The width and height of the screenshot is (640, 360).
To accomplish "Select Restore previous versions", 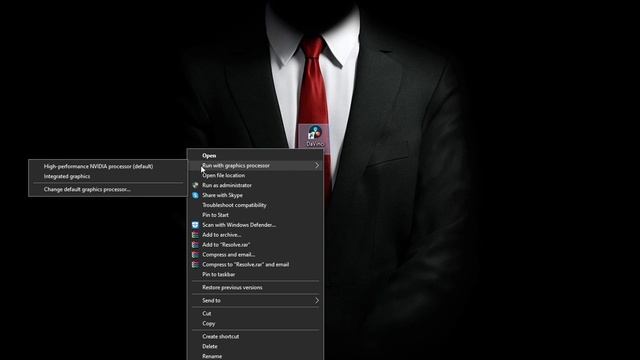I will point(256,287).
